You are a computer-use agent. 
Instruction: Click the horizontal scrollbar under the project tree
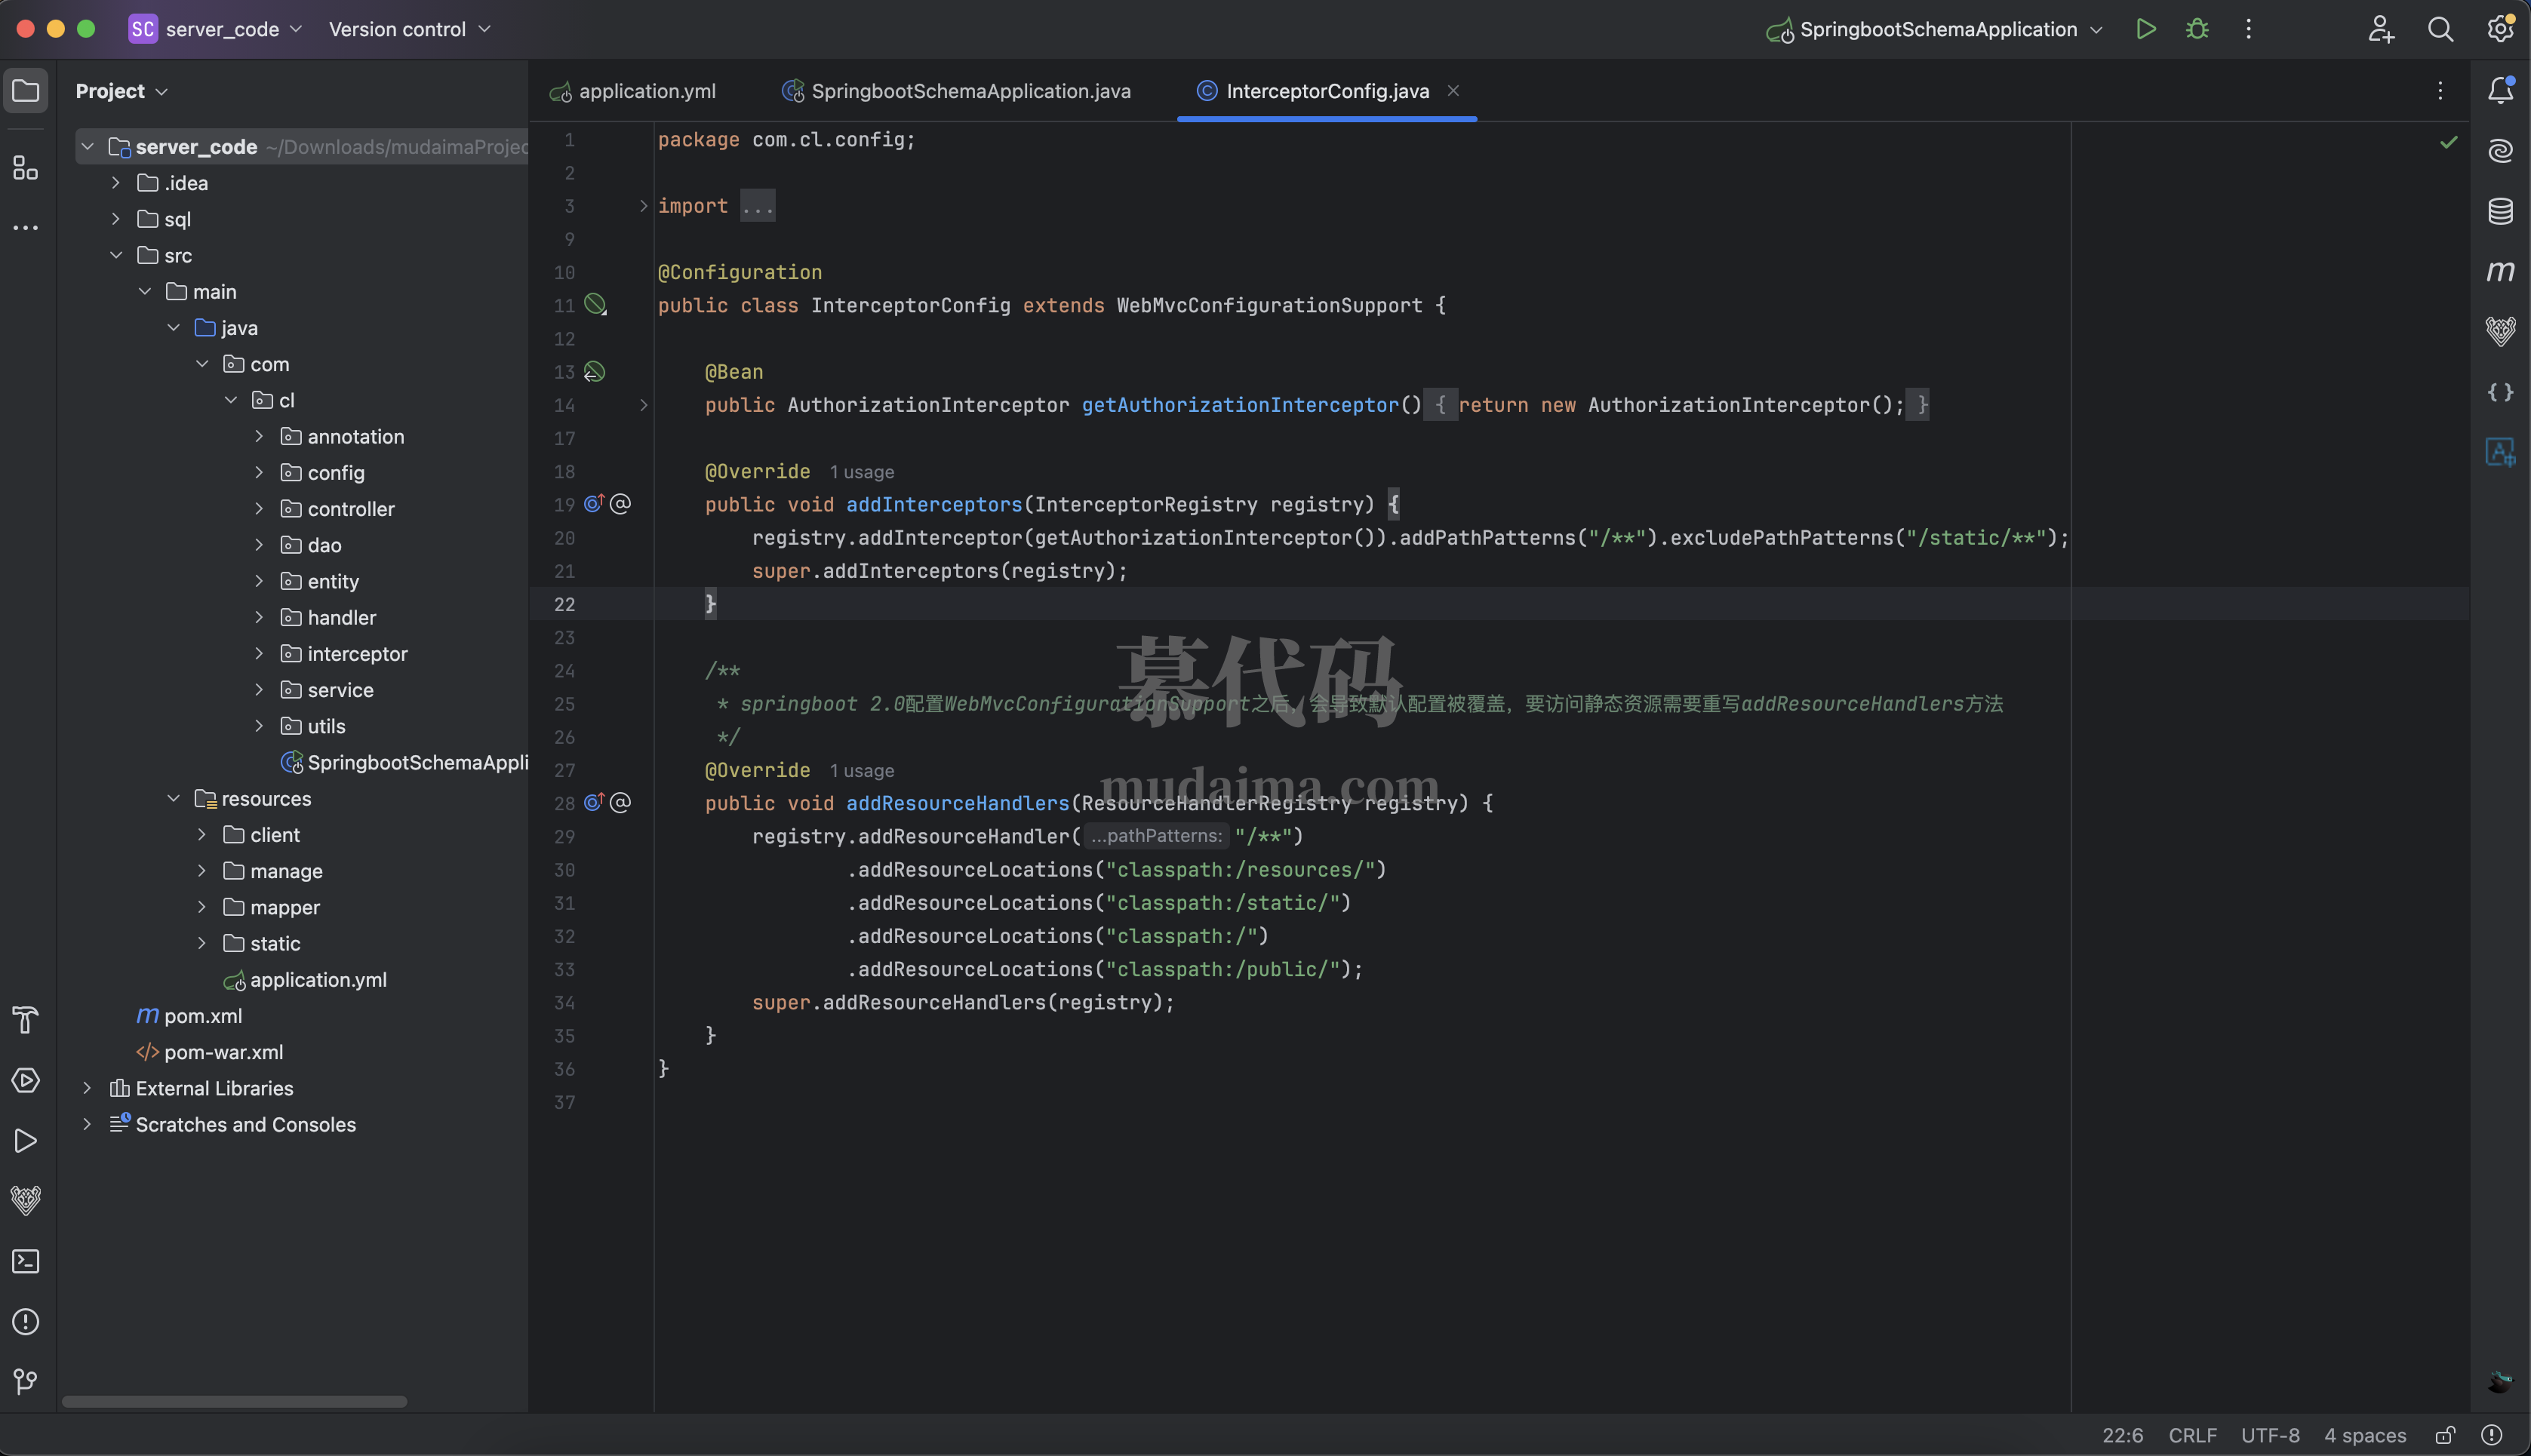point(234,1401)
